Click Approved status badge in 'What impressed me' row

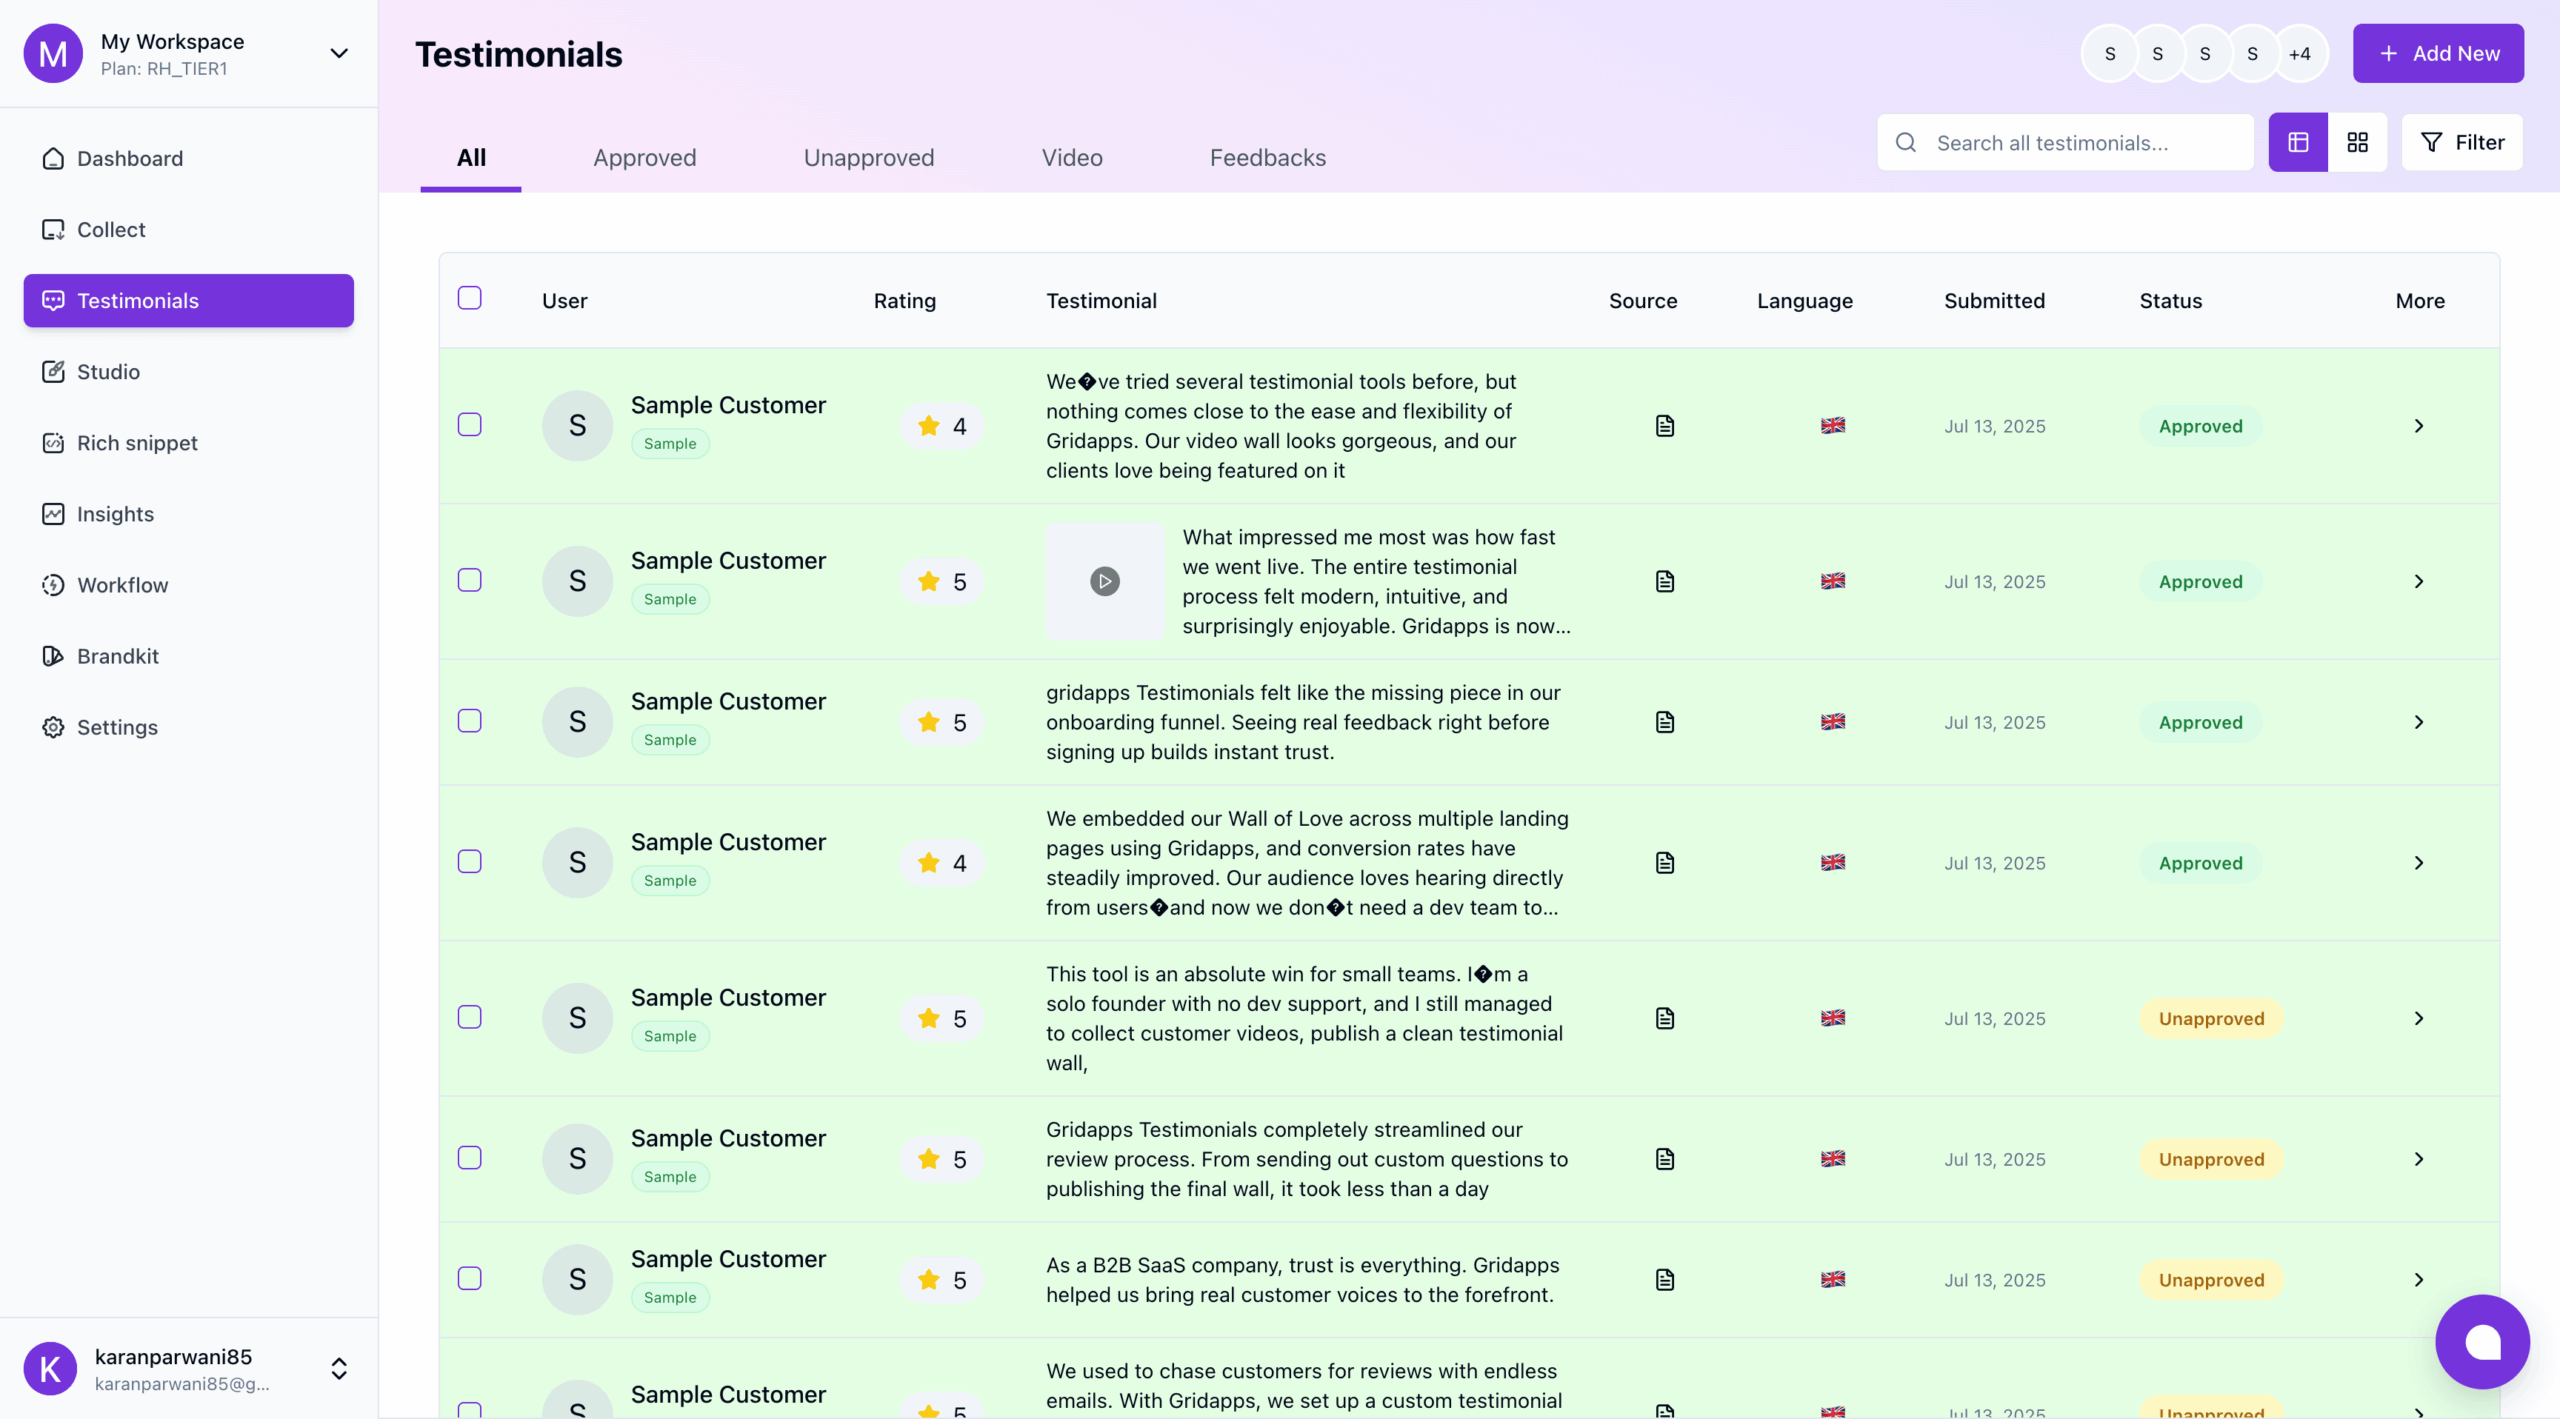[2200, 581]
